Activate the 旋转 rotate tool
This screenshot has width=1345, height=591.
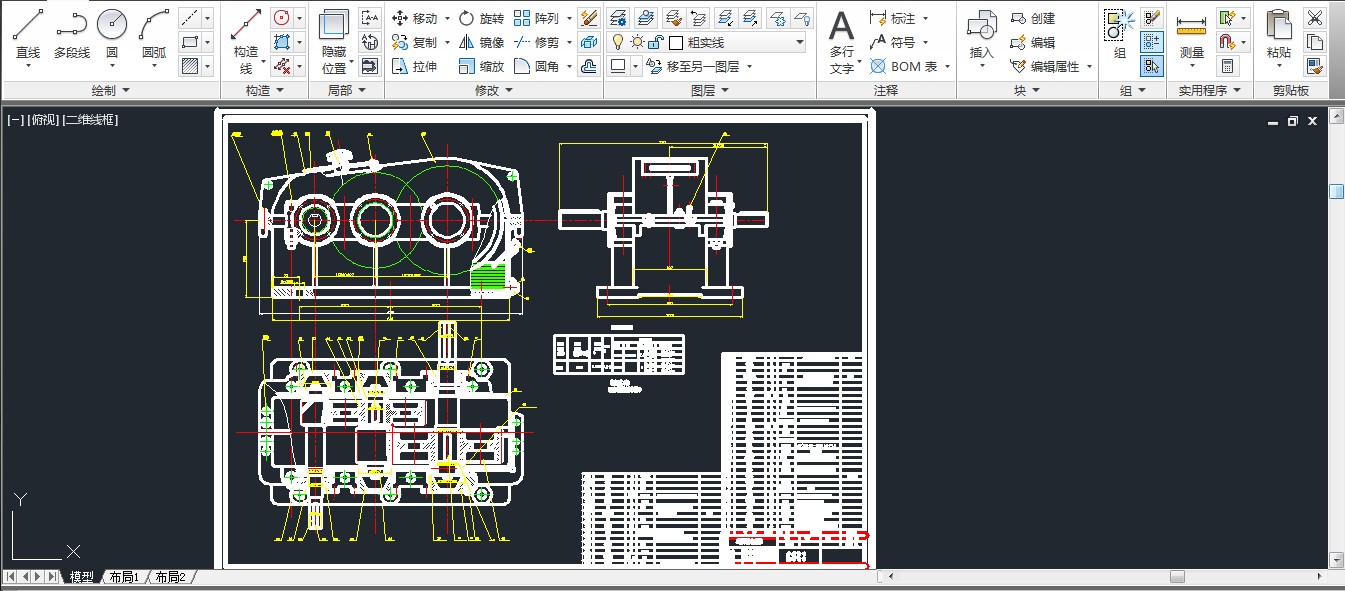[x=481, y=19]
